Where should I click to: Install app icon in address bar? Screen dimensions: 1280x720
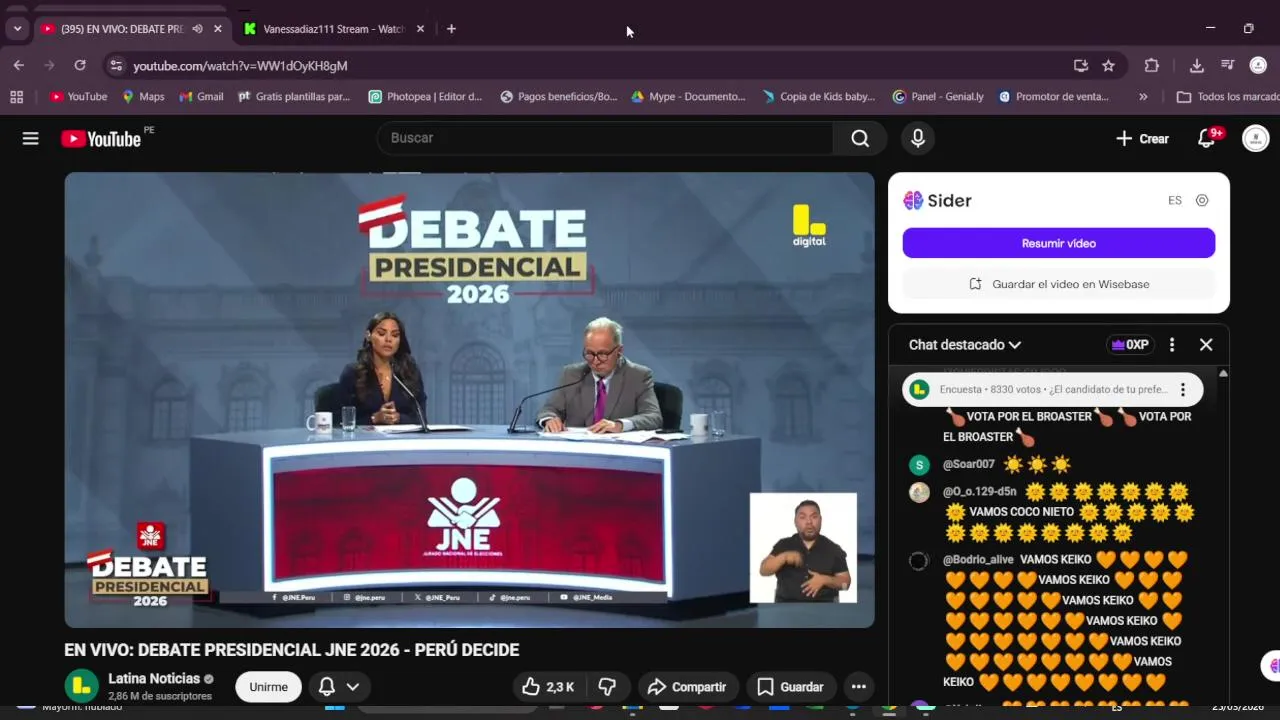click(x=1081, y=66)
